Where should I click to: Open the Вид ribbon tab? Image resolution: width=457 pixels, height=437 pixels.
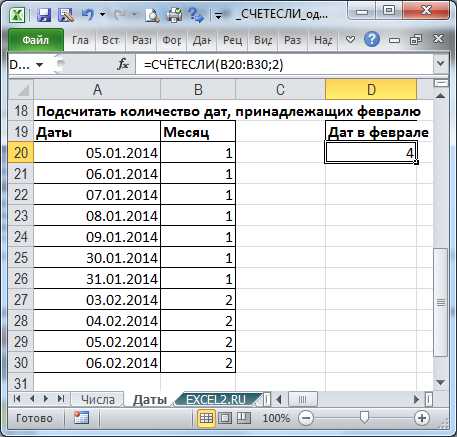[263, 40]
